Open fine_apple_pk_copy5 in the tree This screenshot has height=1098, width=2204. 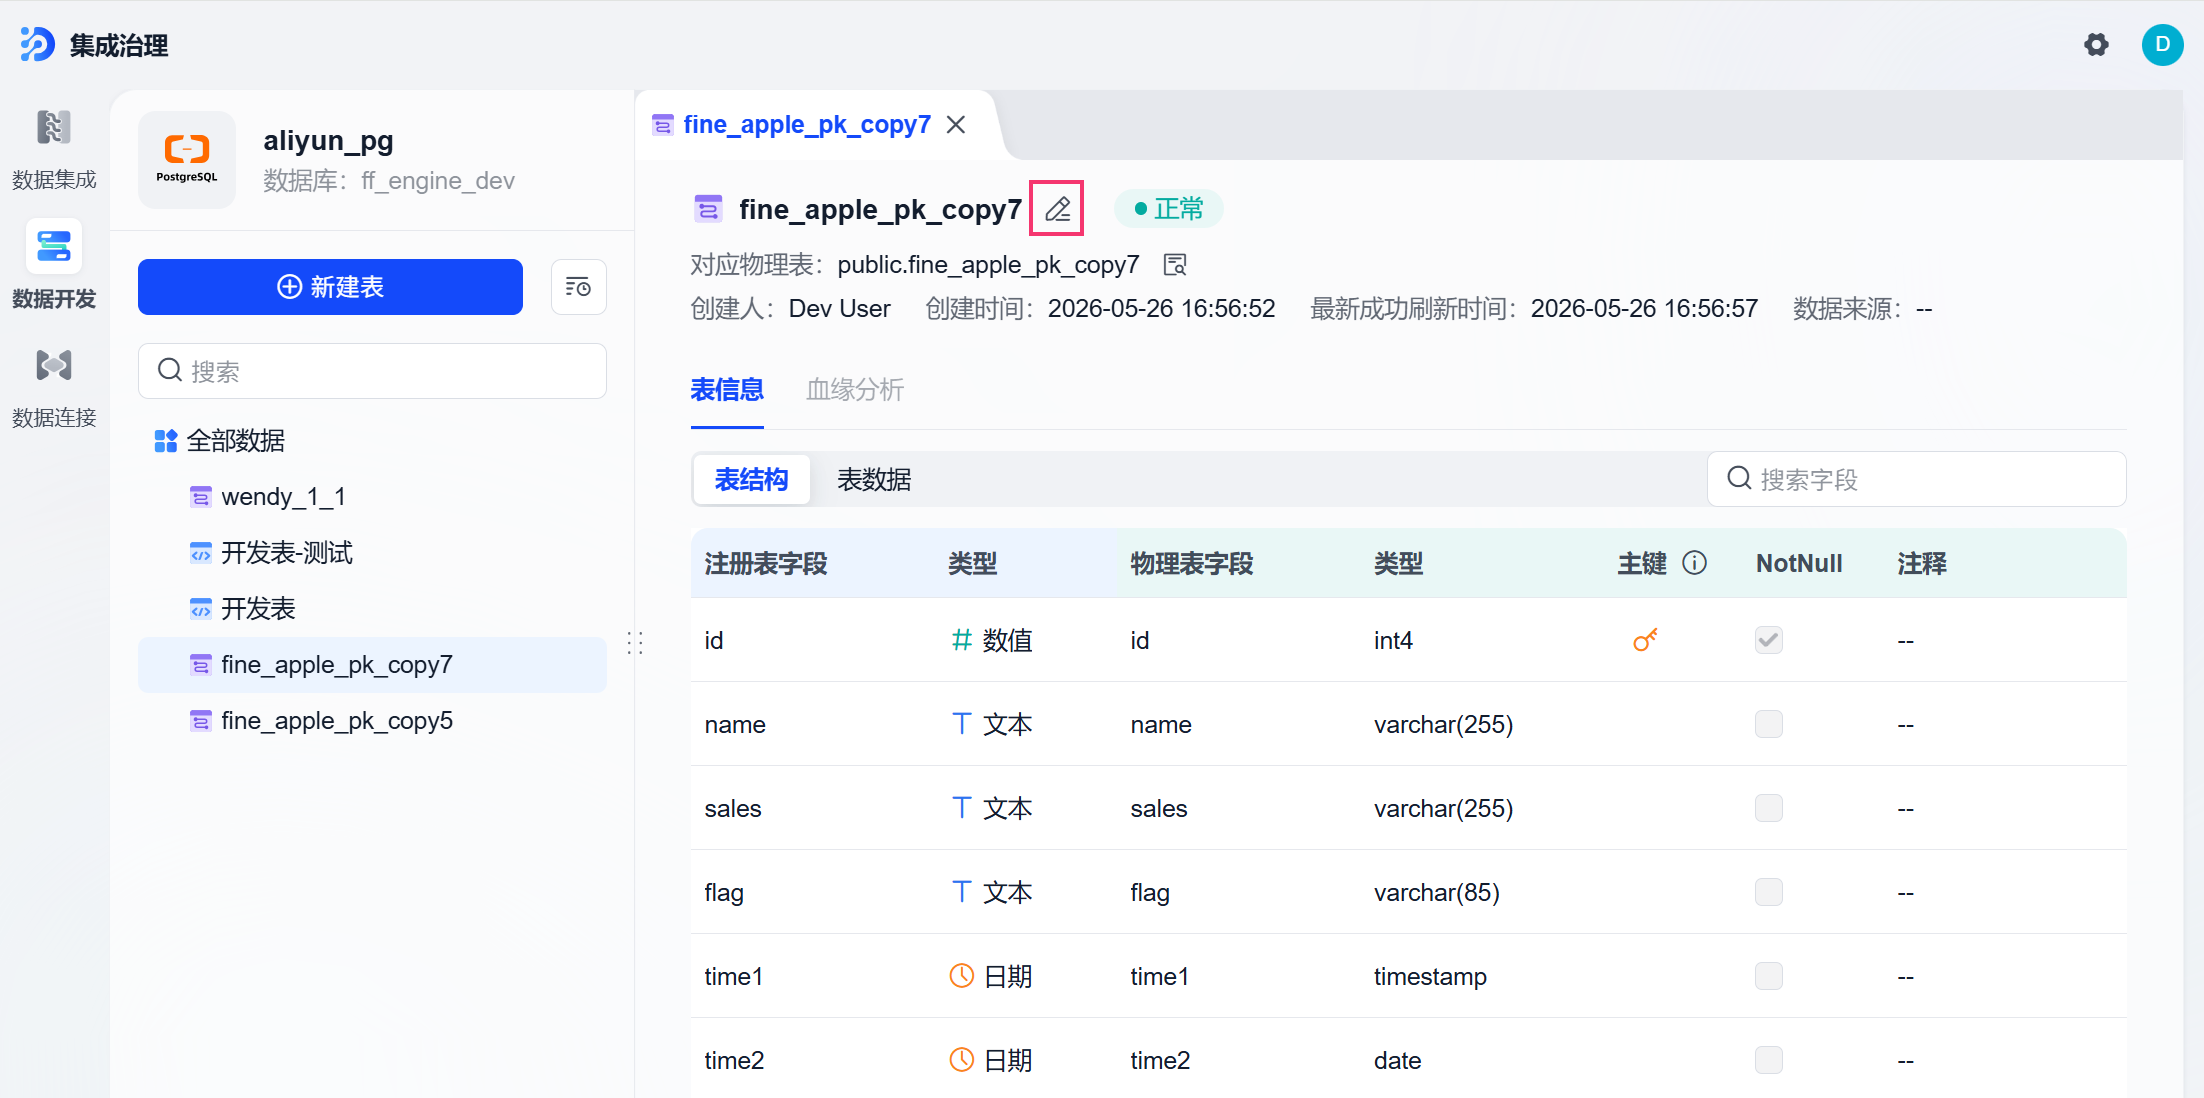click(x=372, y=721)
